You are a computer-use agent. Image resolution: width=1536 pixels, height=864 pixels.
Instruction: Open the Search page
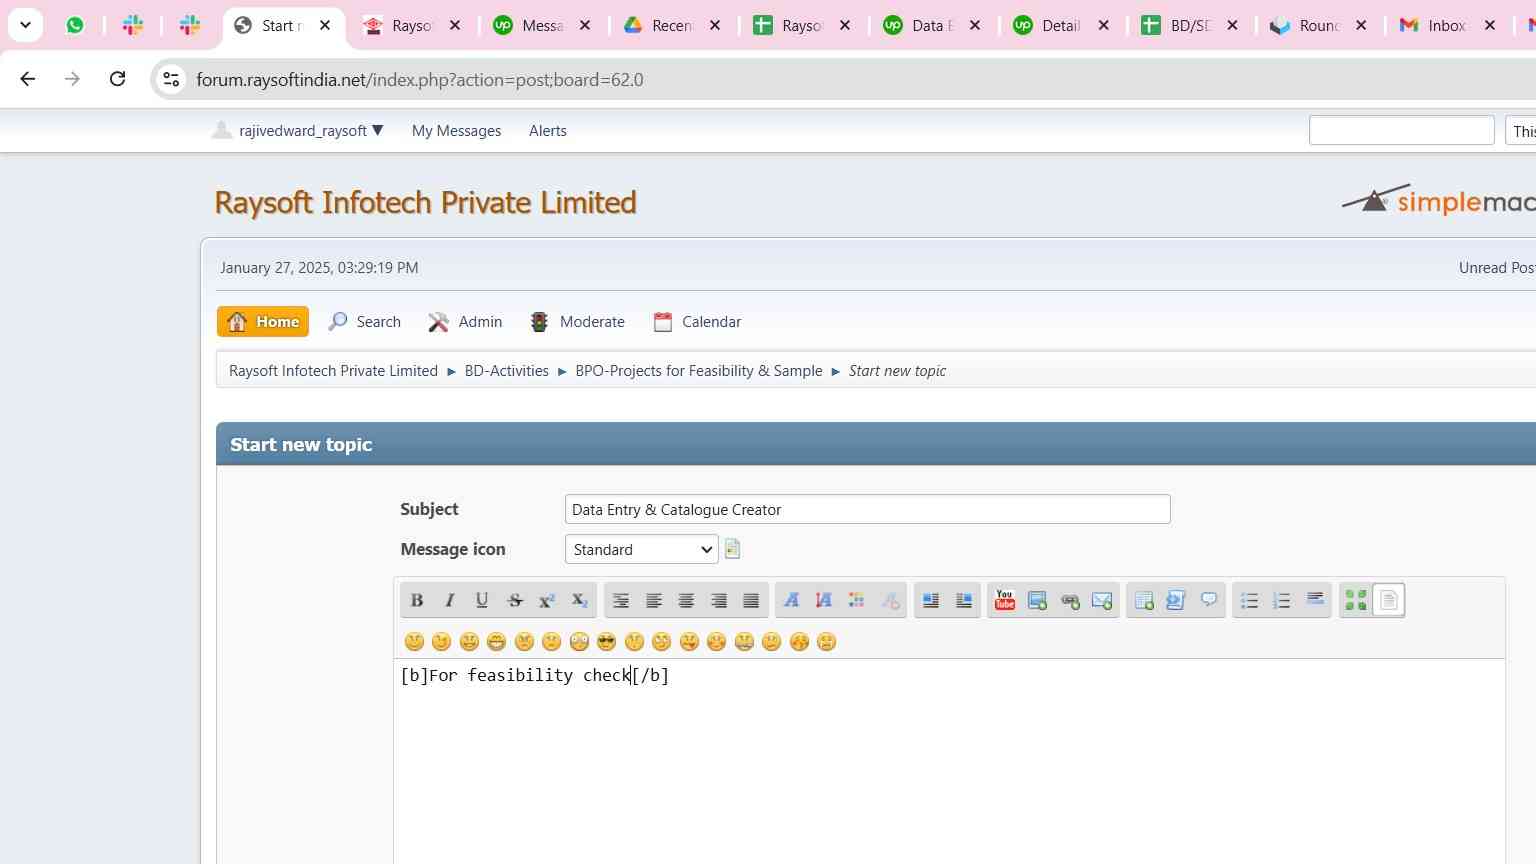365,321
